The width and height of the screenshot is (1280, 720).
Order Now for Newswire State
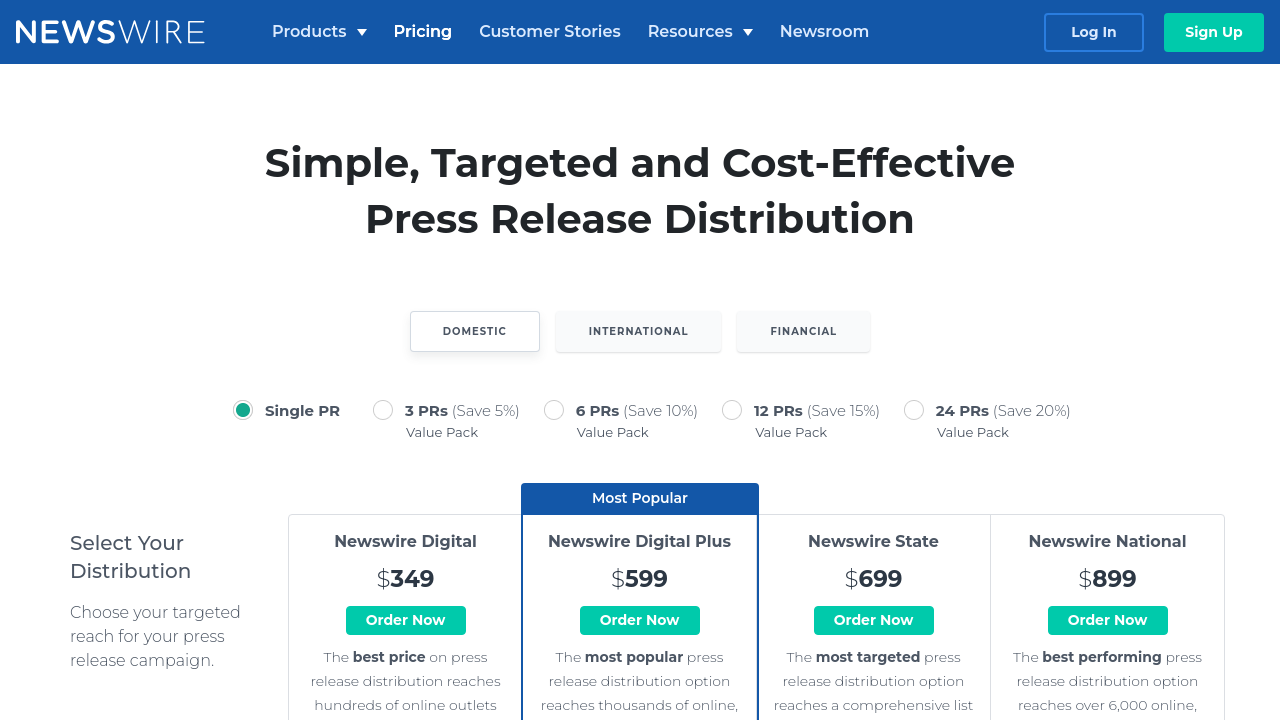(874, 620)
